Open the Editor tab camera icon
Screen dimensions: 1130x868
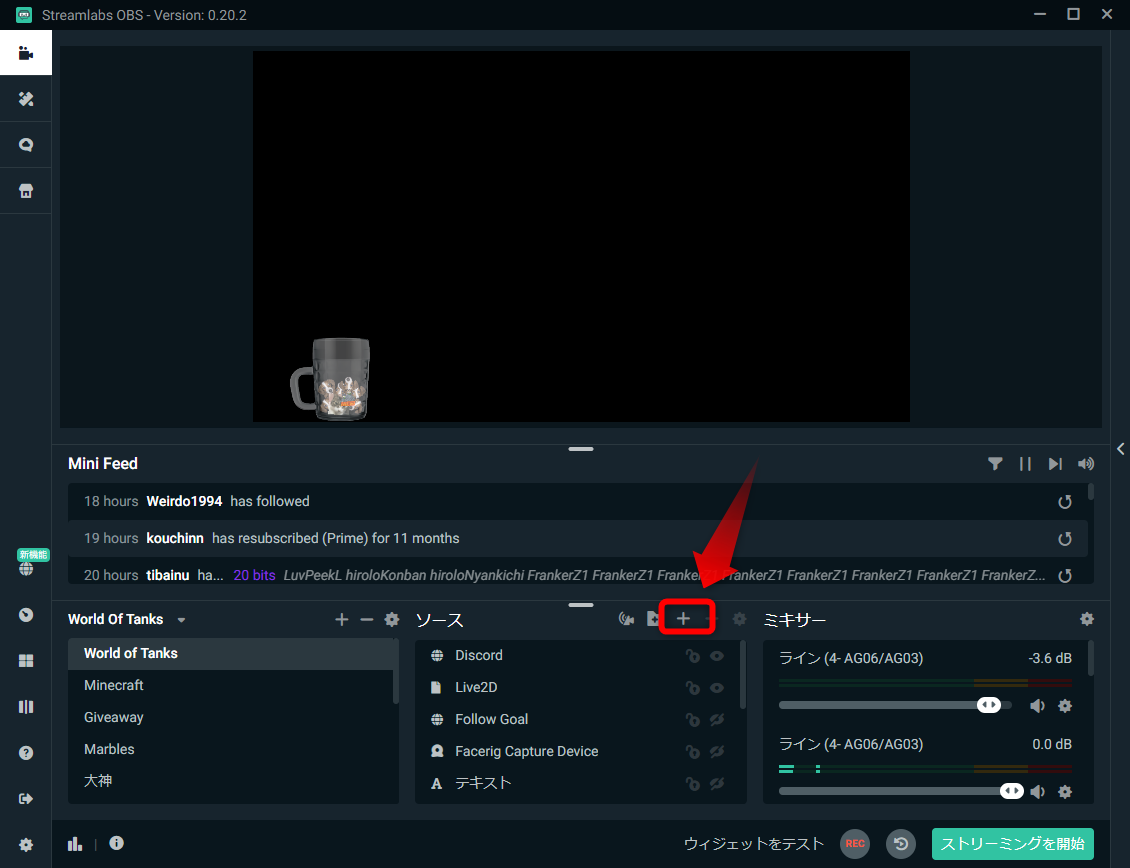[26, 53]
